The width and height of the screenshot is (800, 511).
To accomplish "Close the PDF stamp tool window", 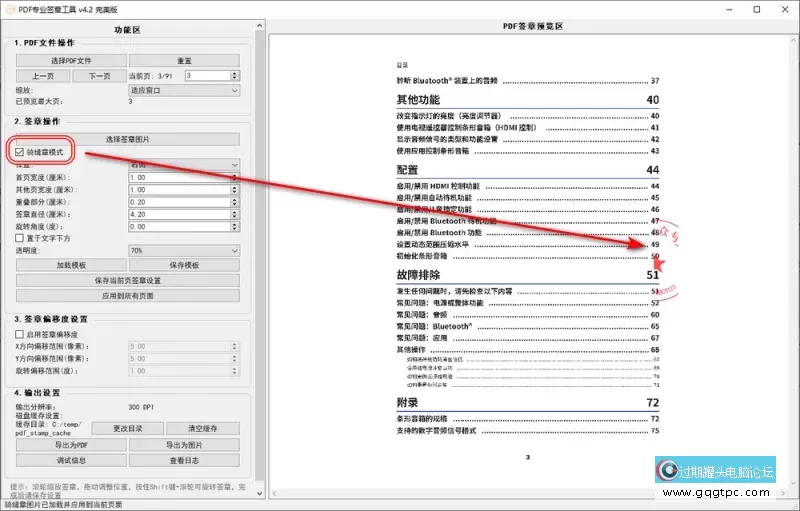I will [785, 9].
